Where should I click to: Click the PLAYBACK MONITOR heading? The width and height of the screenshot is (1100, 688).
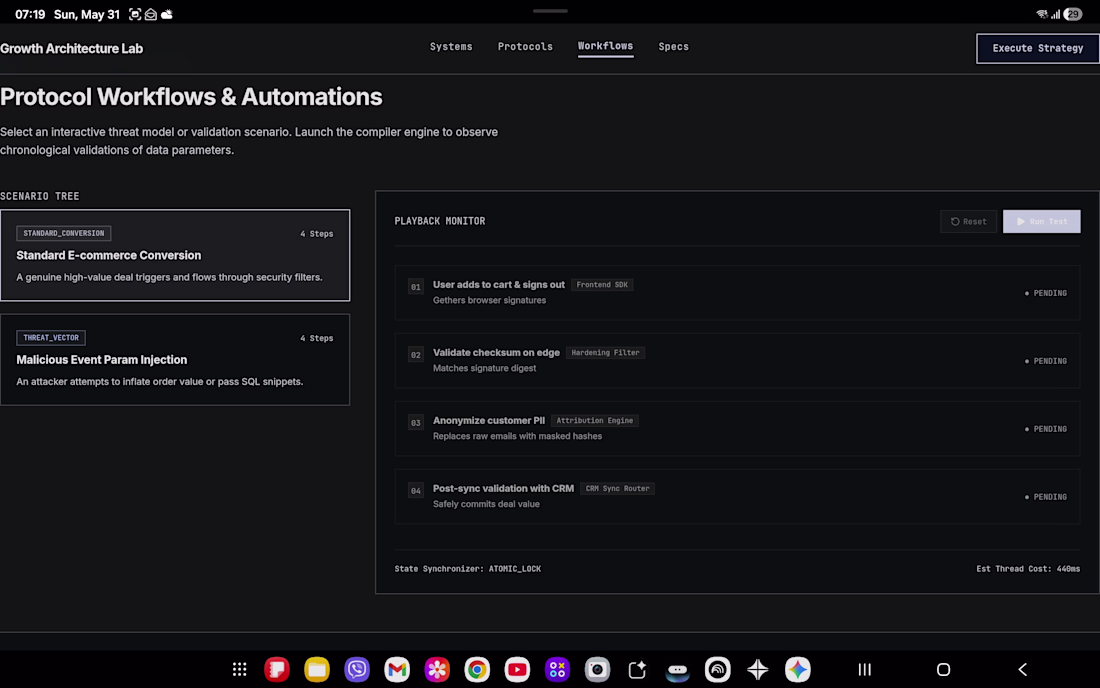click(x=440, y=221)
